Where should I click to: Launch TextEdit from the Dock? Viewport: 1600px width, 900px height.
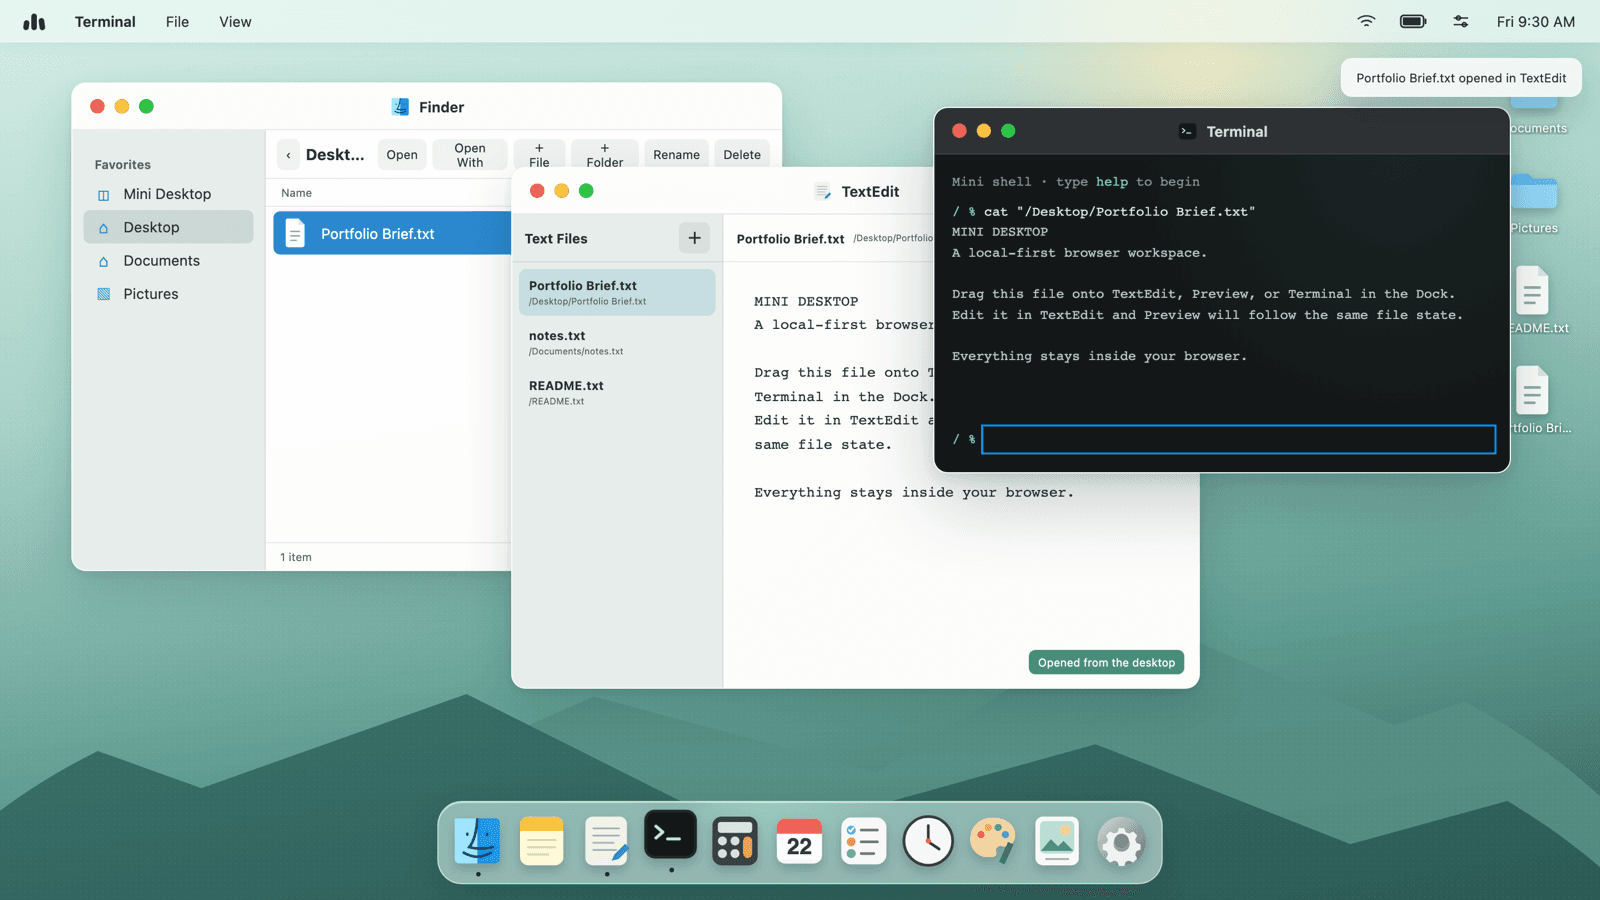pos(606,841)
